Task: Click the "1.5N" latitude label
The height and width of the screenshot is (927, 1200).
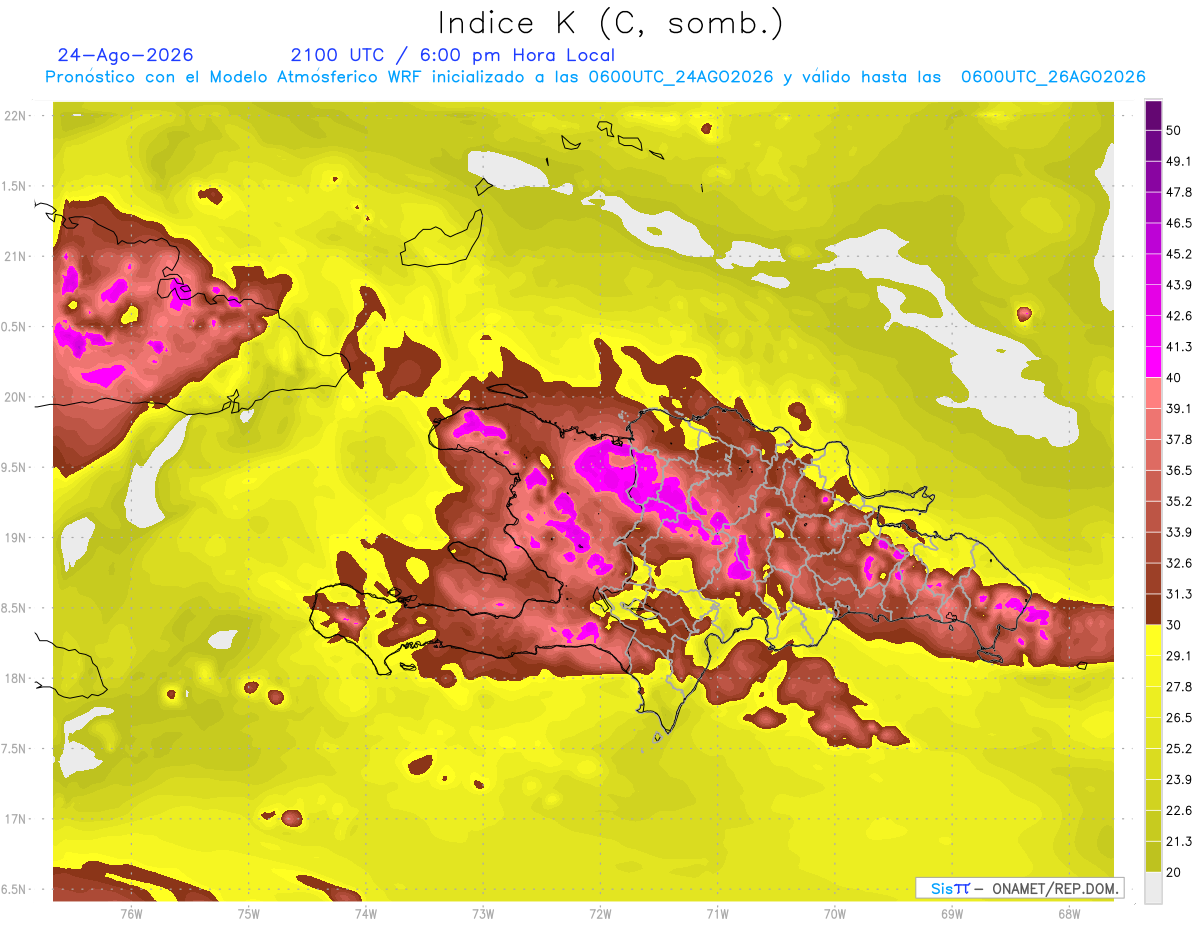Action: click(14, 186)
